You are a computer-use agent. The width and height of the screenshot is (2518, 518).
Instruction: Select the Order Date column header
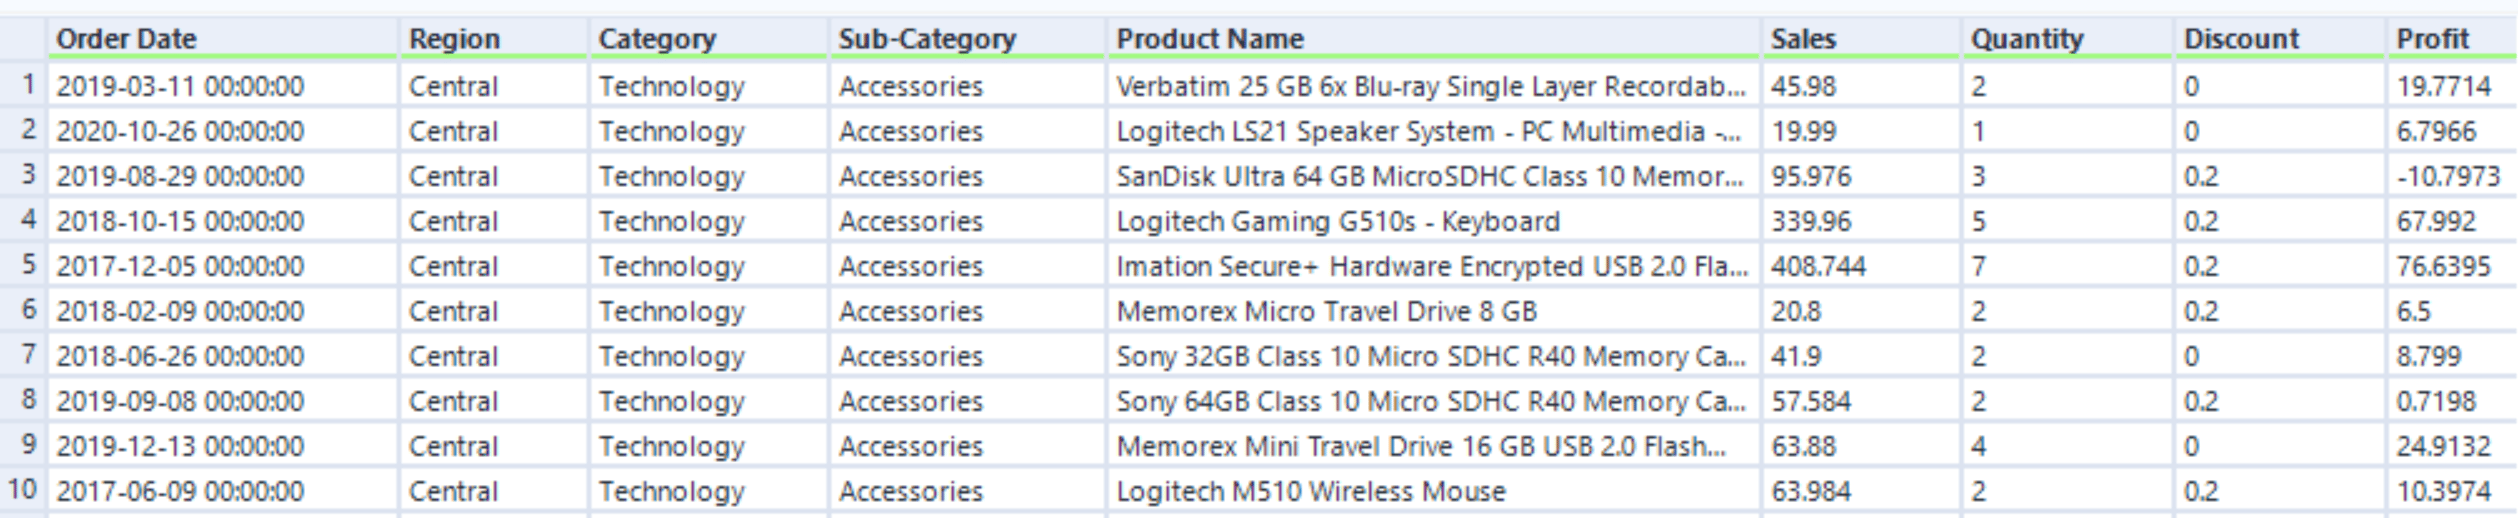222,39
